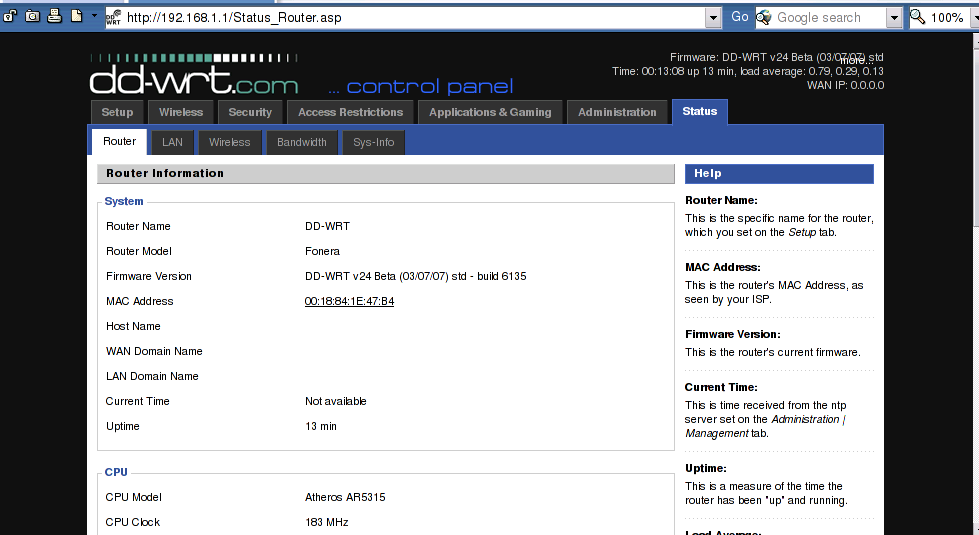Click the Firmware Version help heading
The width and height of the screenshot is (979, 535).
(732, 334)
